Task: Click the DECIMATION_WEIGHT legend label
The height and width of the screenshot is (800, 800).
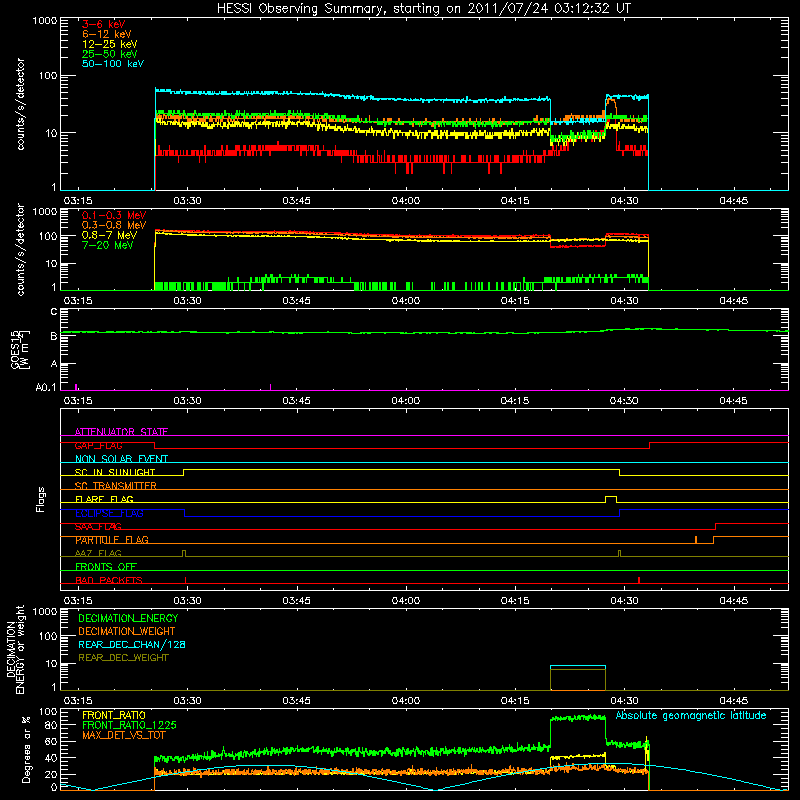Action: [x=127, y=631]
